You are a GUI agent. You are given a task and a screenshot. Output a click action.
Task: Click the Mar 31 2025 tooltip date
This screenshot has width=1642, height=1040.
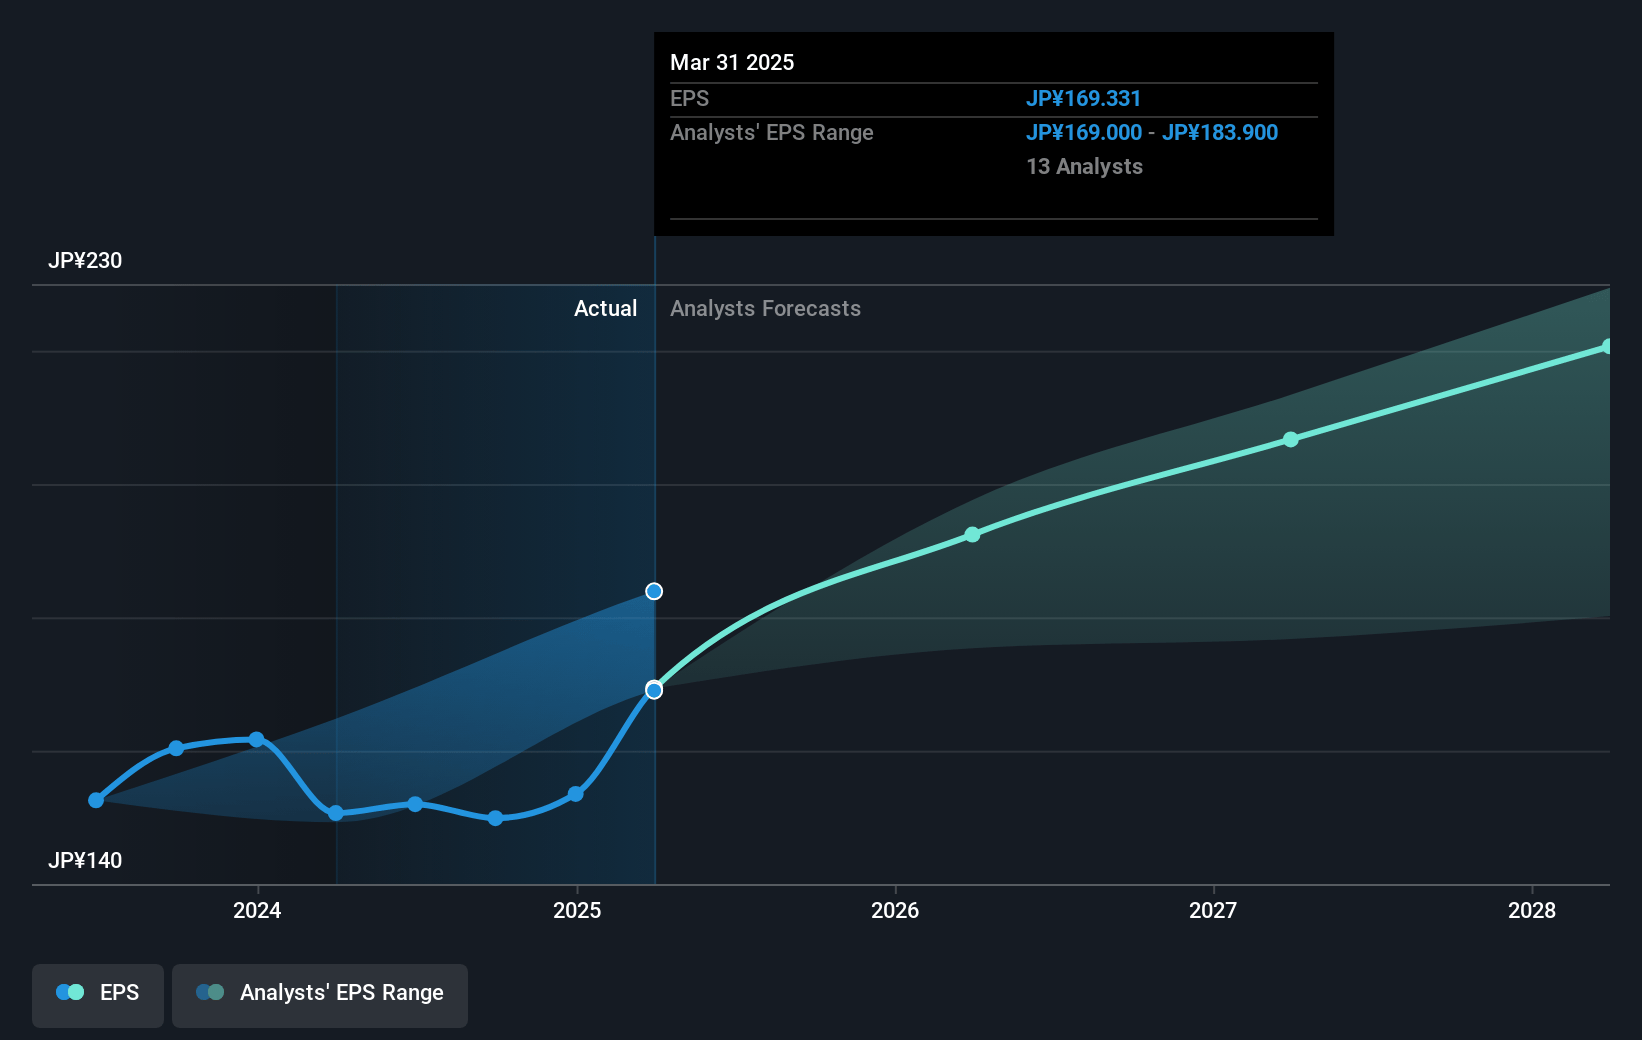tap(732, 63)
